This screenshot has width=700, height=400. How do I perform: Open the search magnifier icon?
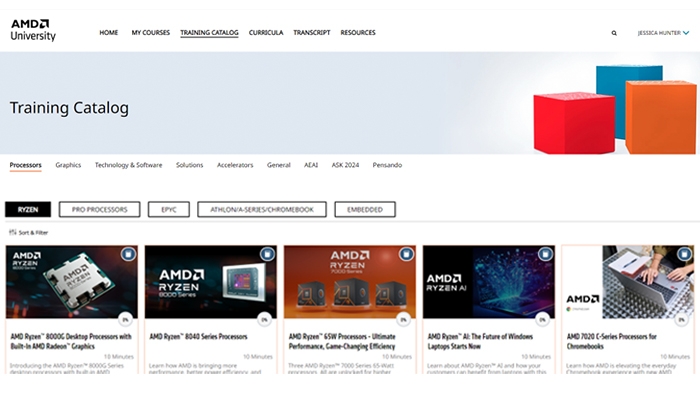pos(614,33)
